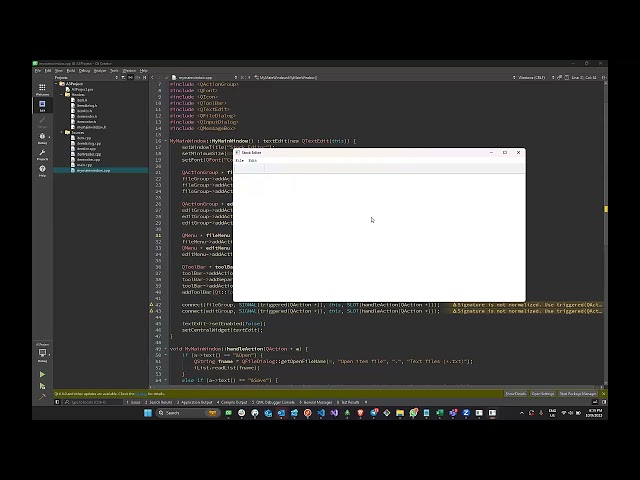The height and width of the screenshot is (480, 640).
Task: Select mymainwindow.h in the Headers folder
Action: click(x=91, y=127)
